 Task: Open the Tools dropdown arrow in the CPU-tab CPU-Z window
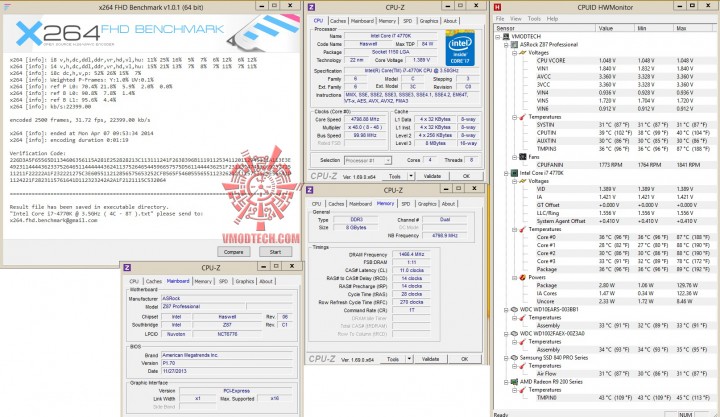coord(411,176)
